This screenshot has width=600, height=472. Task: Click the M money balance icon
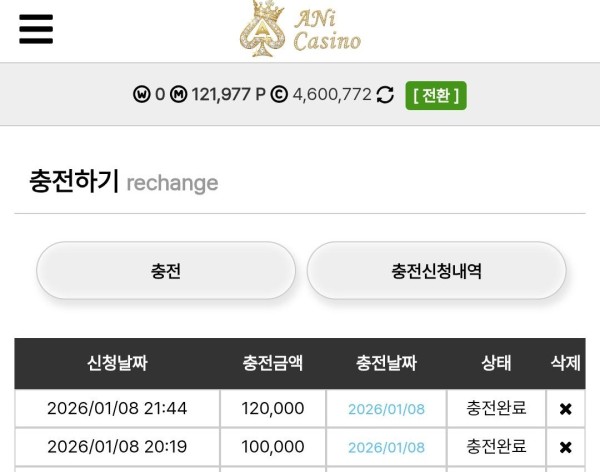tap(179, 95)
